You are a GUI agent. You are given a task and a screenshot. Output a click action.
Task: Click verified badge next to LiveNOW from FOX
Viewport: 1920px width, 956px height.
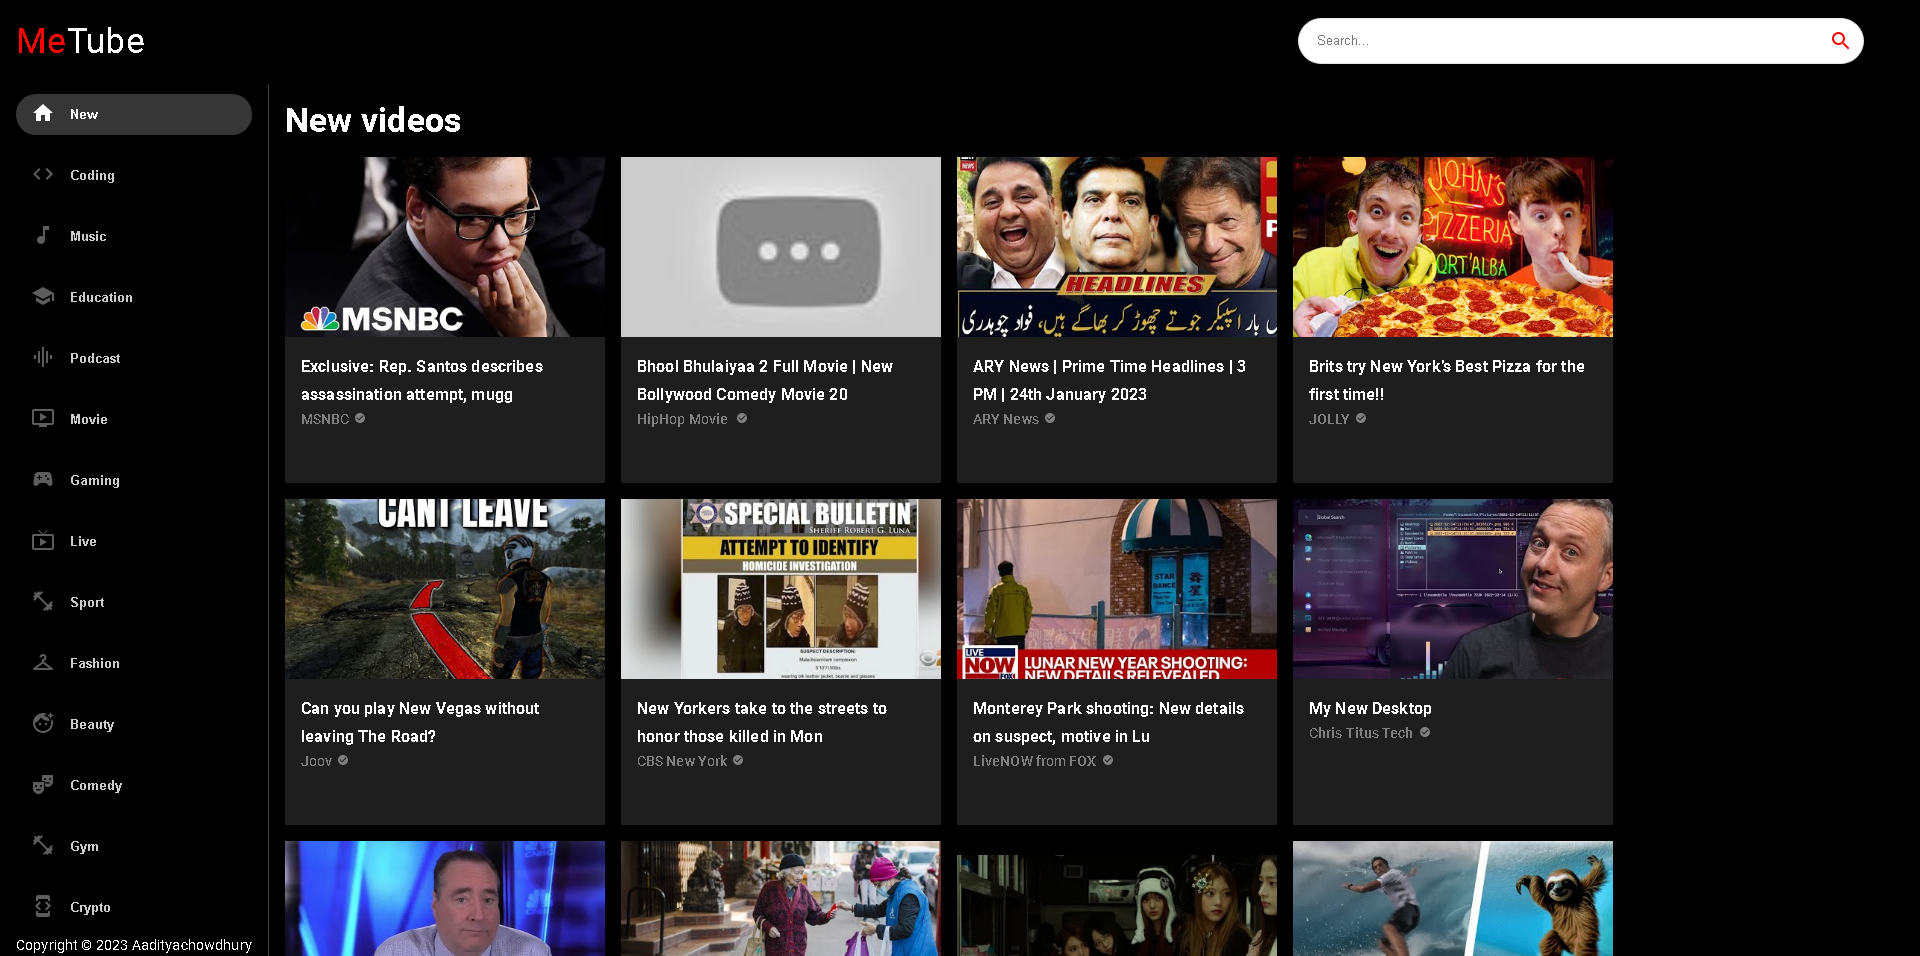point(1108,760)
